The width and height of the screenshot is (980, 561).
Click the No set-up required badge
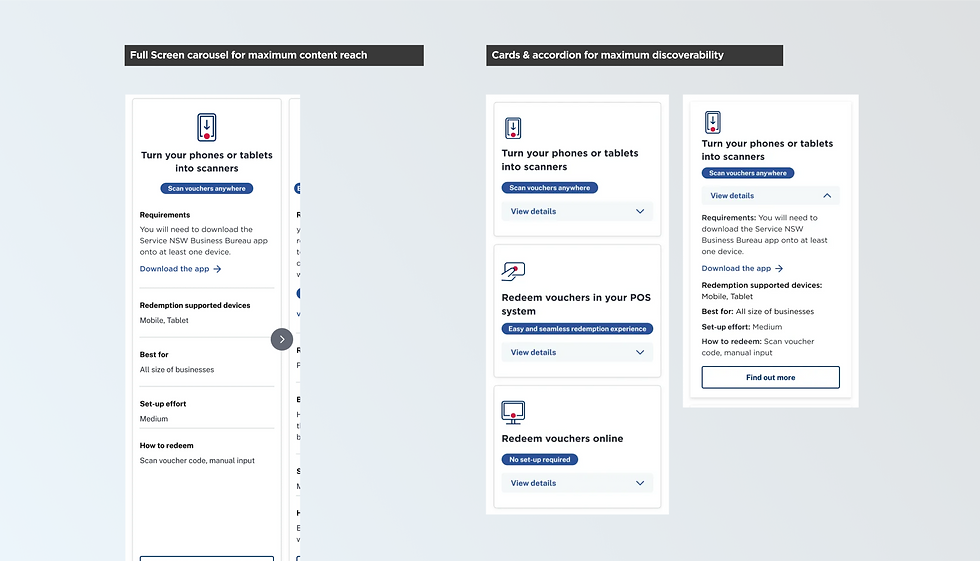[x=539, y=459]
